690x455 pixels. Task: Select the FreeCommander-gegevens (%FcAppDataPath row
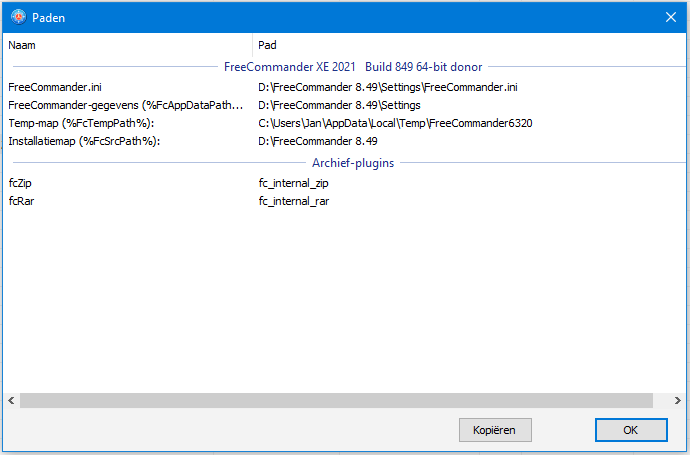point(125,105)
